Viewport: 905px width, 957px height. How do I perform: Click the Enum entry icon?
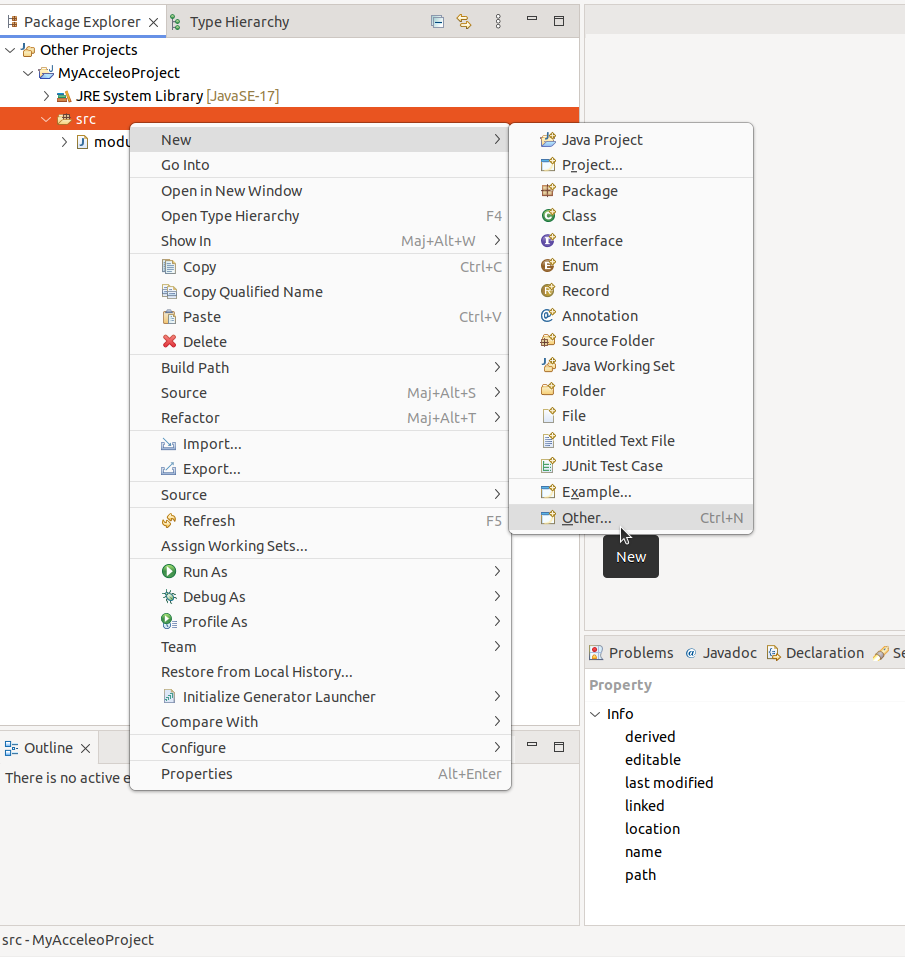[x=548, y=266]
